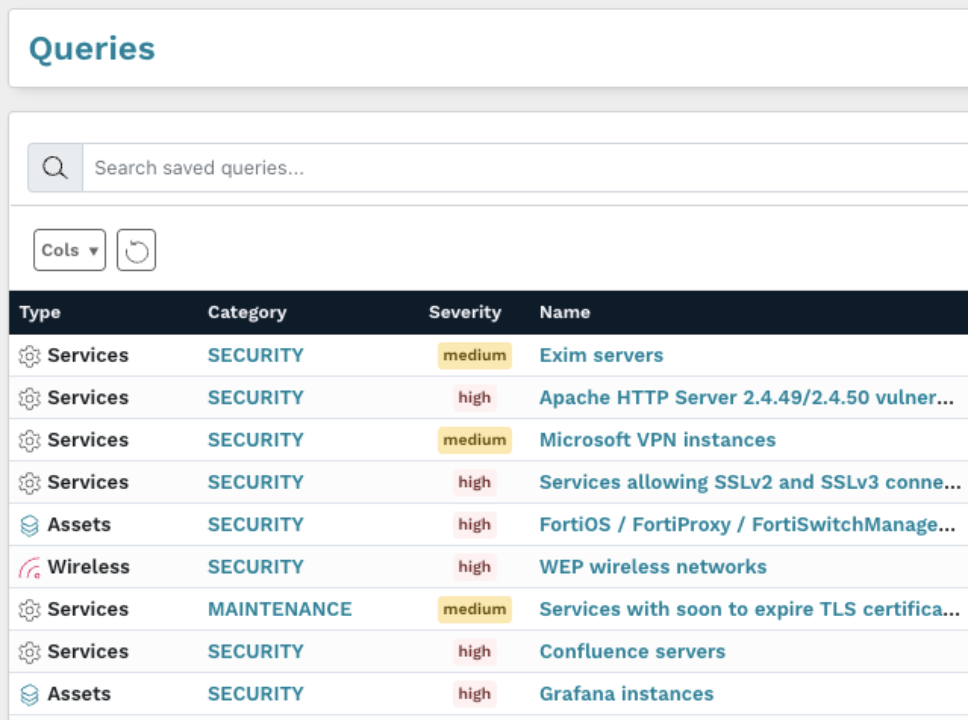The image size is (968, 720).
Task: Click the medium badge for expiring TLS certificates
Action: coord(475,609)
